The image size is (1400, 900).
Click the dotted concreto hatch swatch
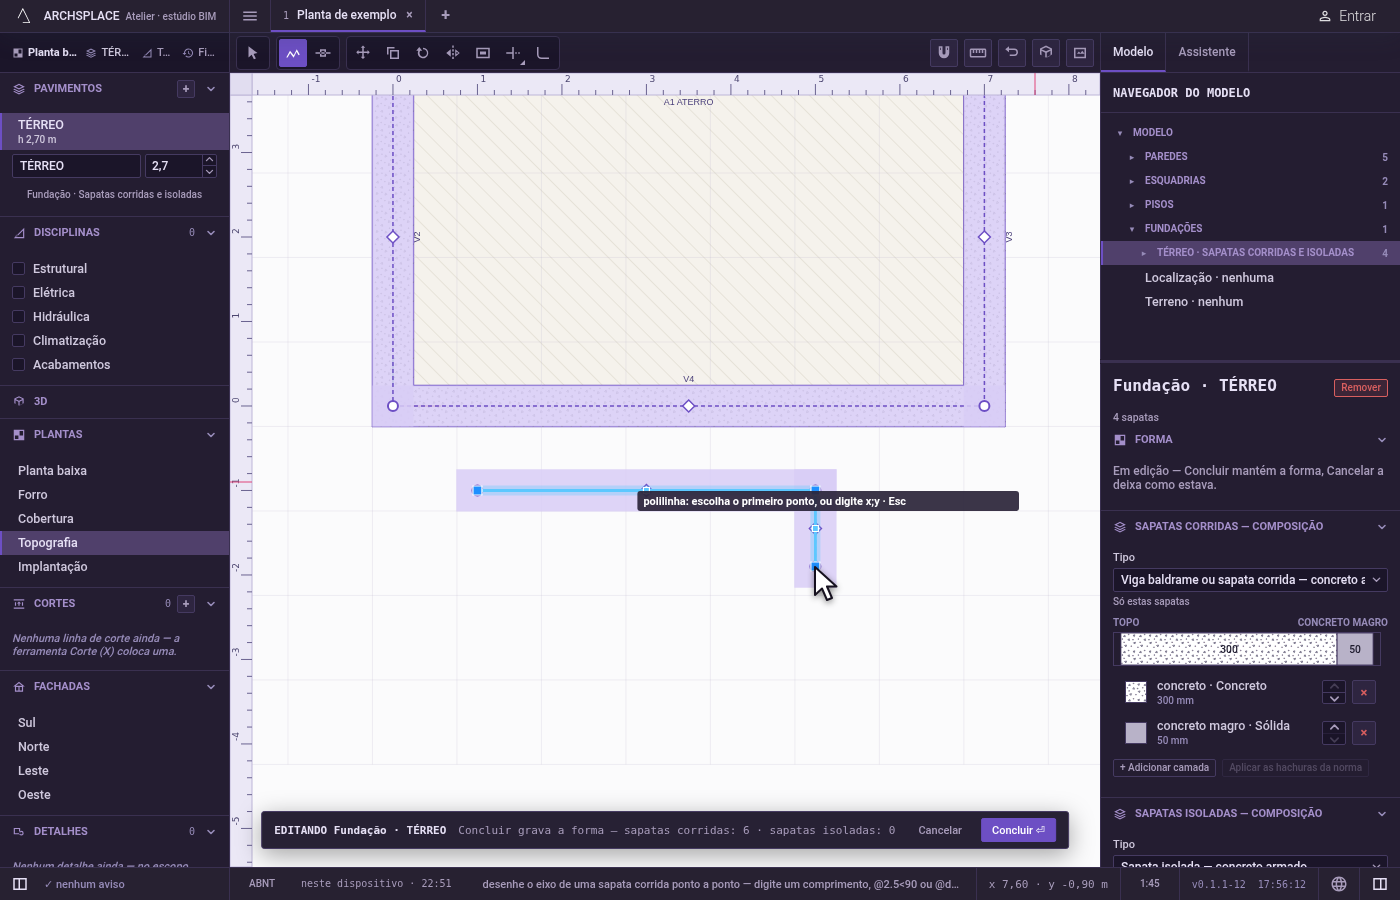point(1136,692)
